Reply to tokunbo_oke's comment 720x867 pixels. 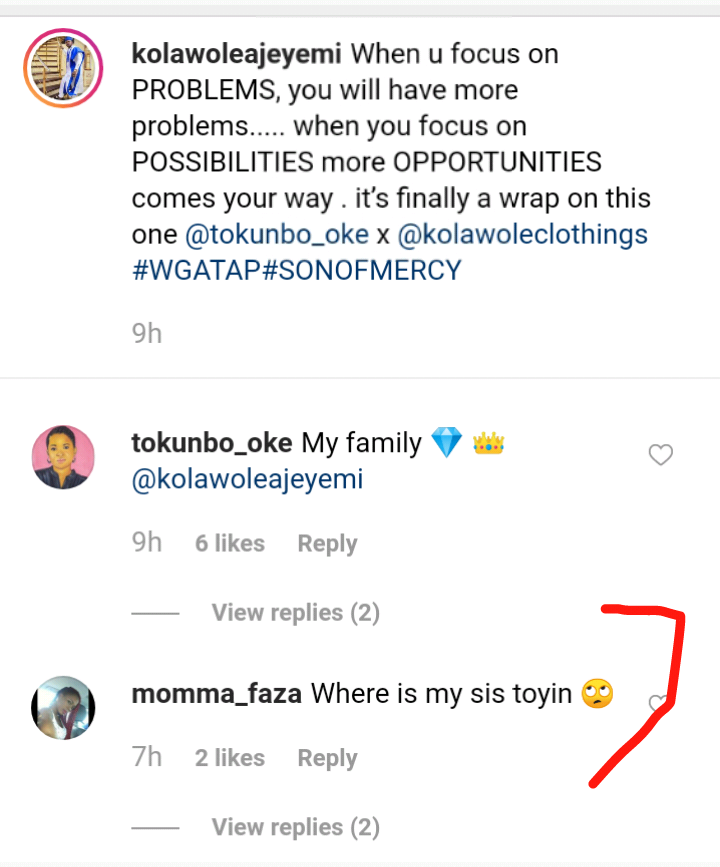pyautogui.click(x=327, y=543)
